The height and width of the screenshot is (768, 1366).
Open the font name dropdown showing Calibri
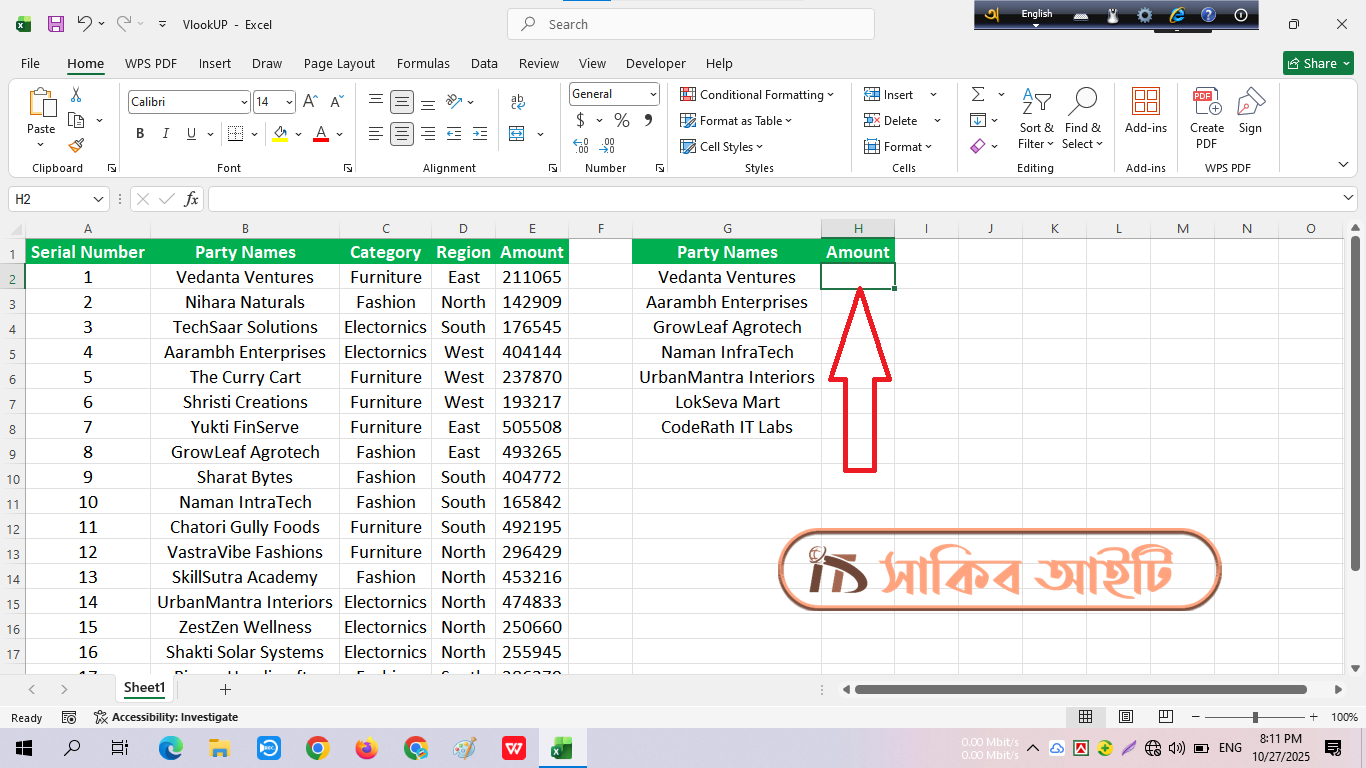point(244,102)
